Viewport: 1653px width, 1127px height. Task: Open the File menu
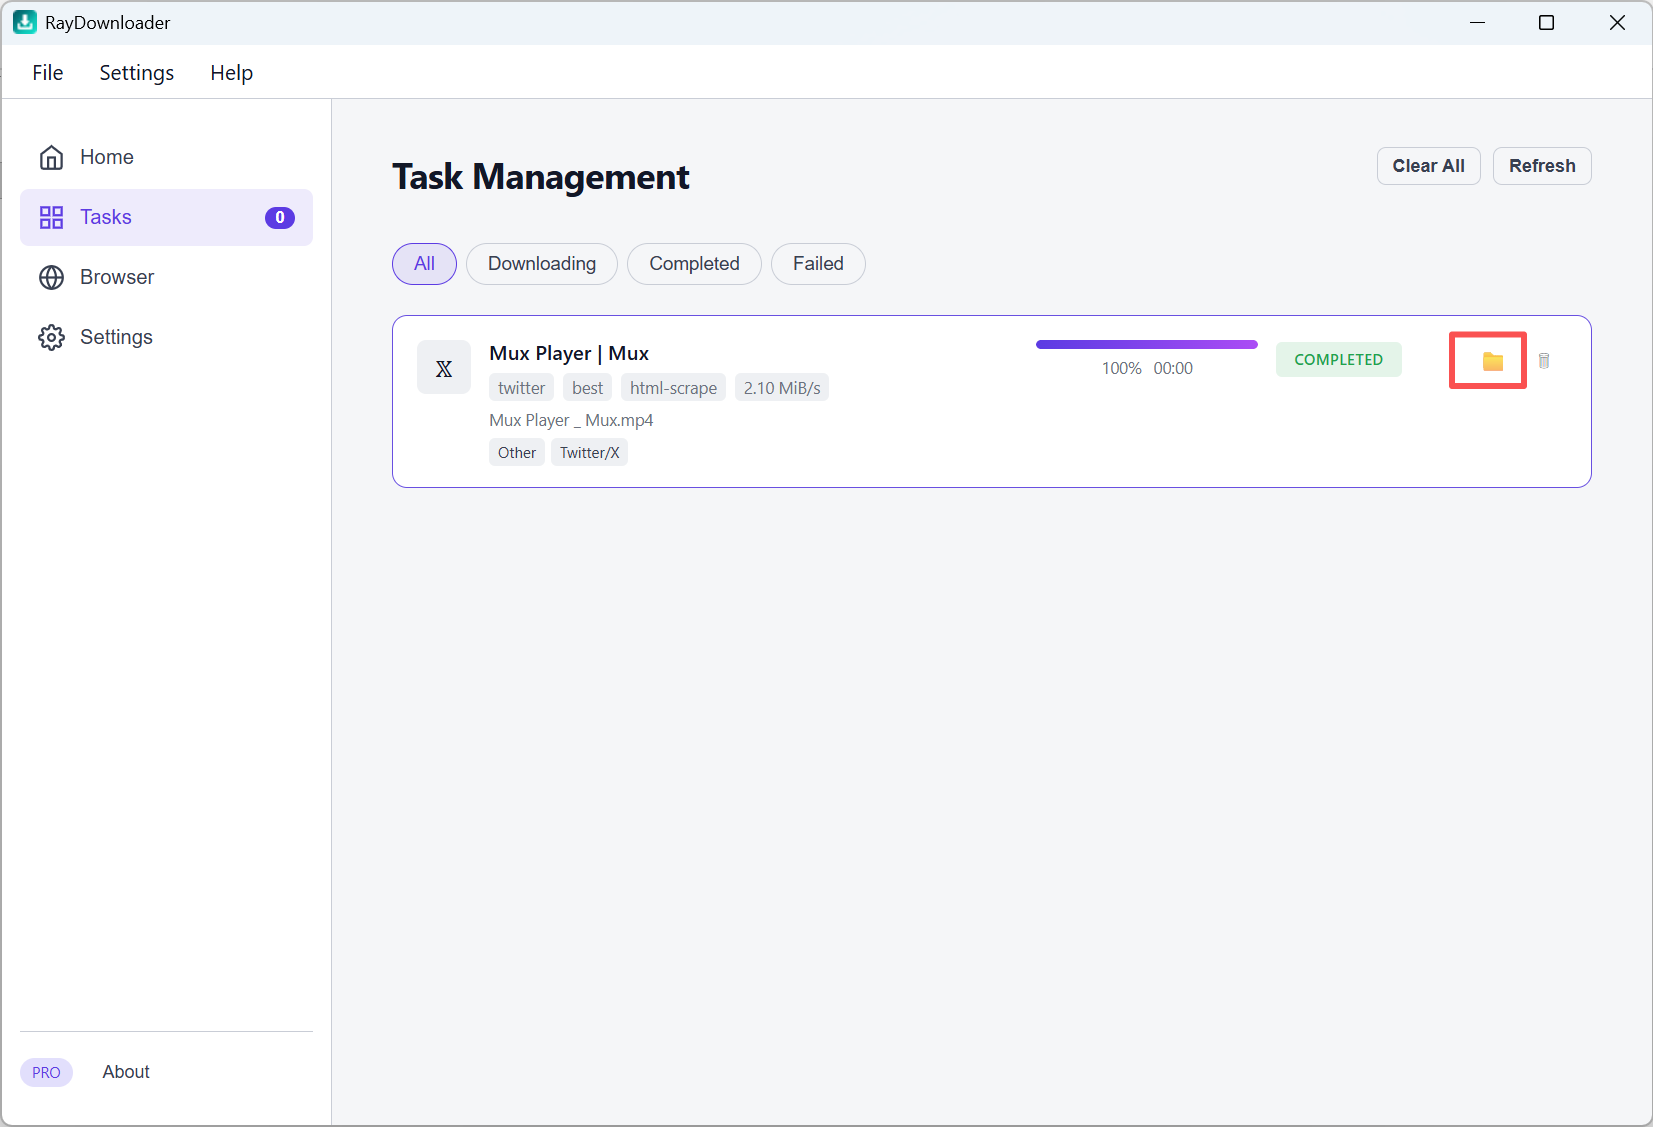[x=48, y=73]
